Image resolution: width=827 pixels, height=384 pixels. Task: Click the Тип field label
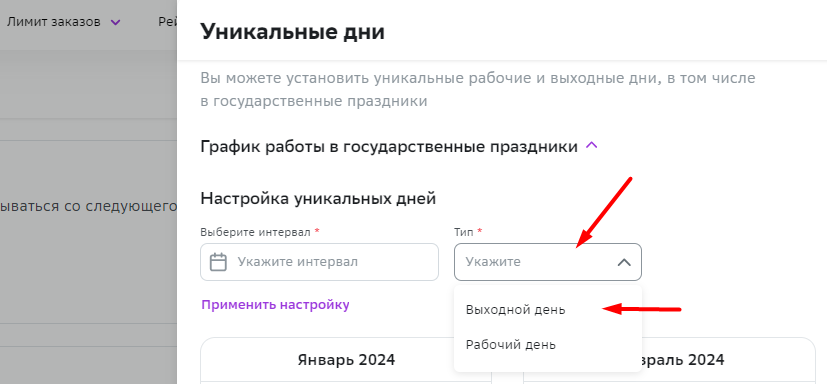468,232
